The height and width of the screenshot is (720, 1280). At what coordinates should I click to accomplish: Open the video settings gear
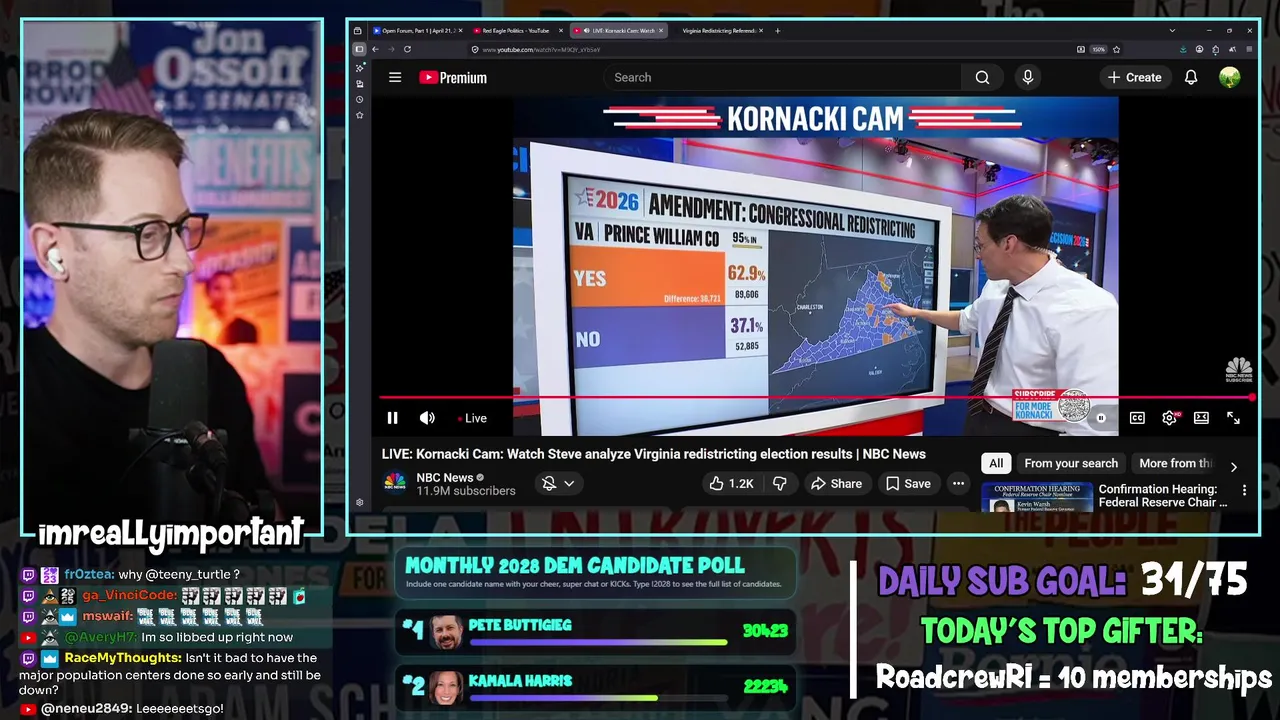click(x=1169, y=418)
